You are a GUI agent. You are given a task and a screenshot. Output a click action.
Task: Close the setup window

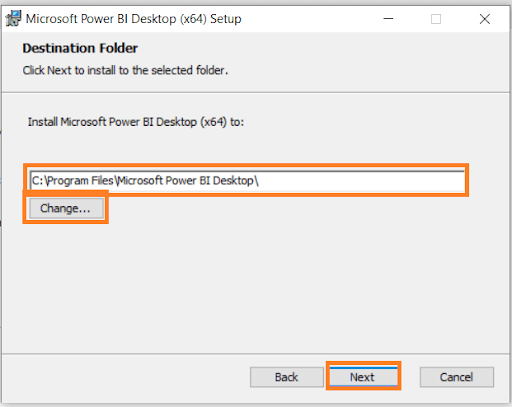(x=485, y=19)
